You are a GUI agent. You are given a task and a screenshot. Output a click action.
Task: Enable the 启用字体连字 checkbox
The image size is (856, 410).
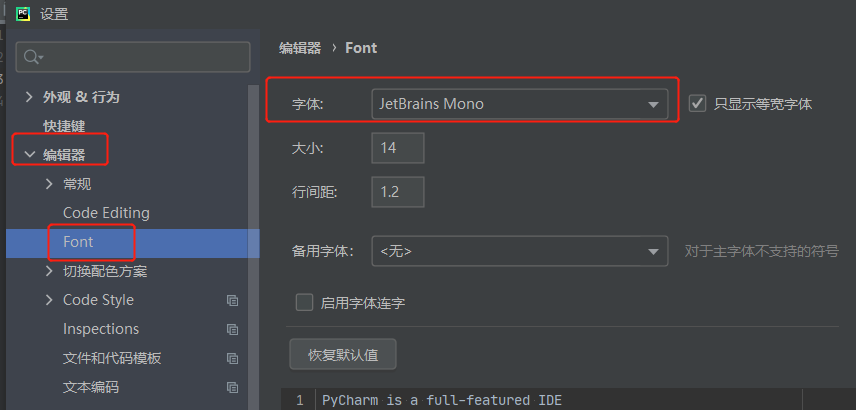(304, 302)
